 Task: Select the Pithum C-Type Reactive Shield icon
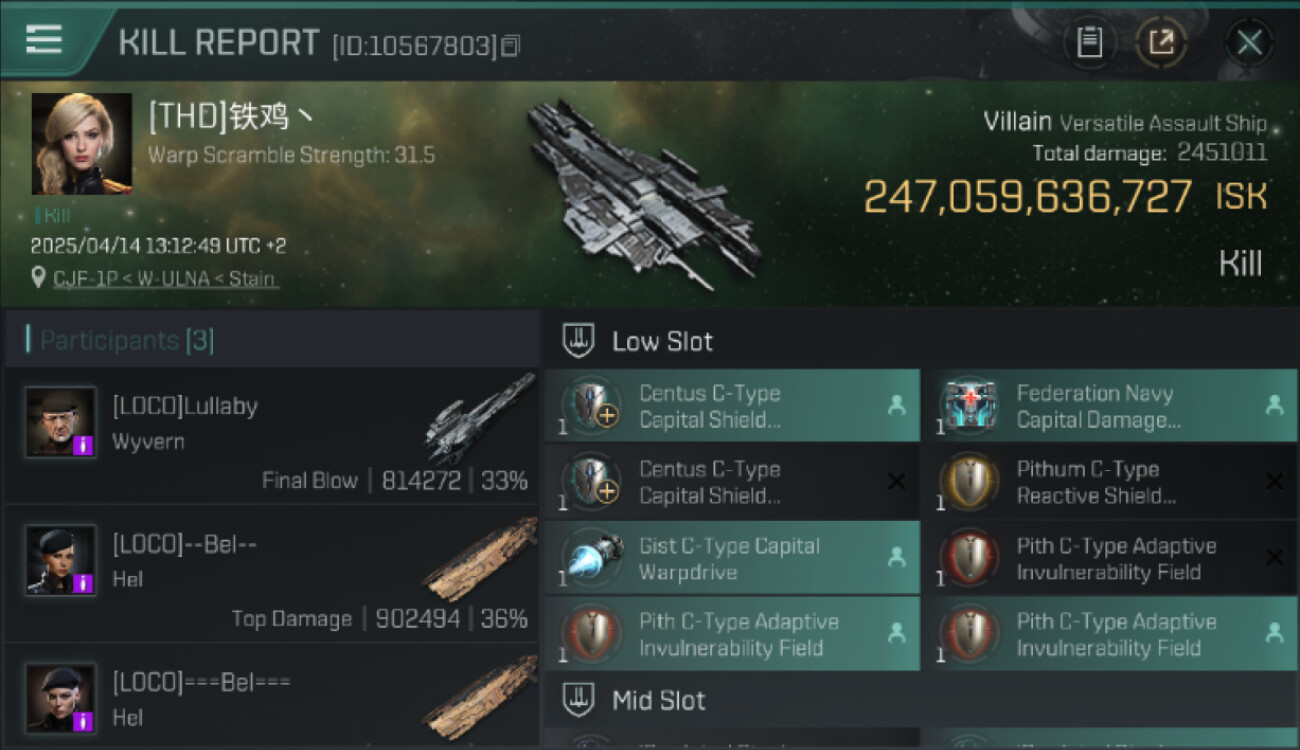tap(969, 482)
